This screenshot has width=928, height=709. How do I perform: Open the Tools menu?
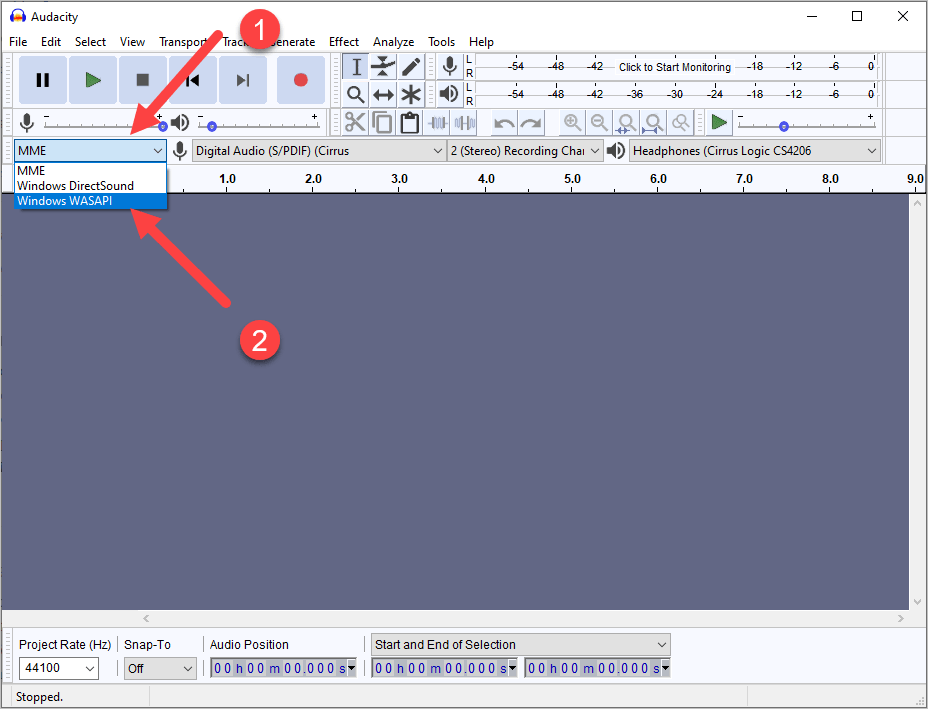[442, 42]
